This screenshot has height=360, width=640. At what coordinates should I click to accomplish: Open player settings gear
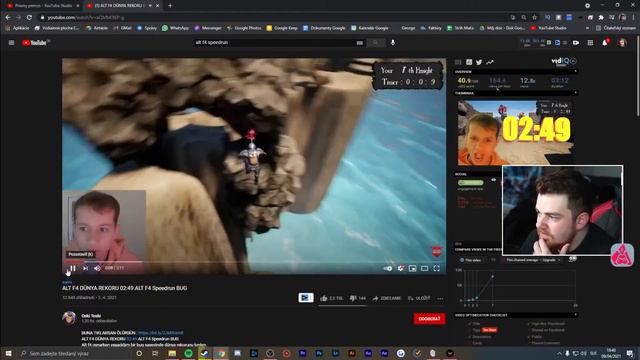point(401,268)
